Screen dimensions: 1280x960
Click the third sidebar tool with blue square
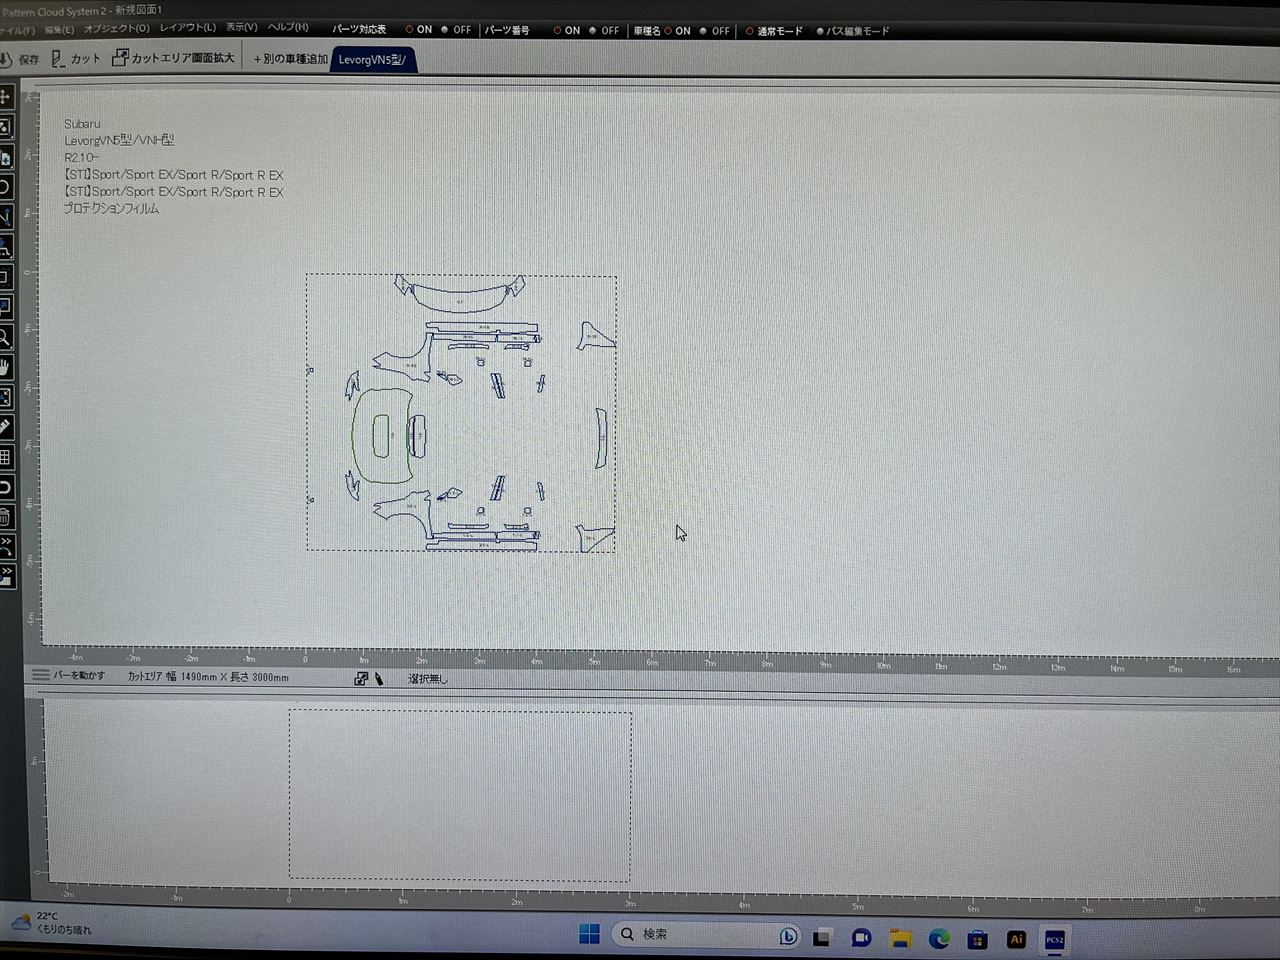pyautogui.click(x=5, y=157)
